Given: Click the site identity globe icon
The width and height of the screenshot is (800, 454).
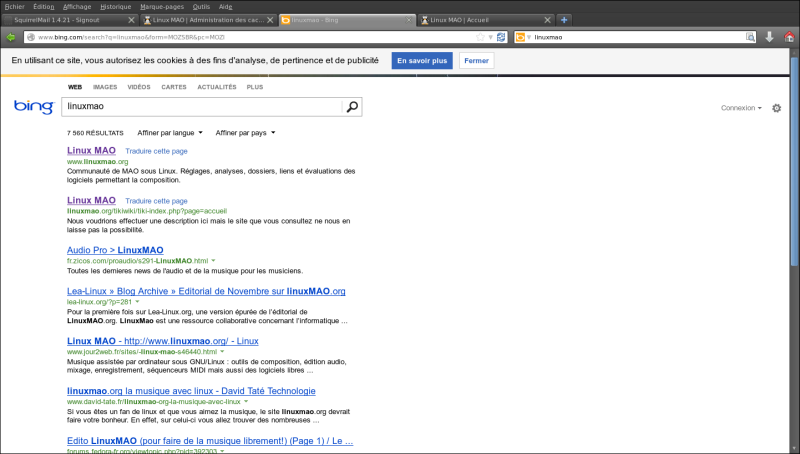Looking at the screenshot, I should click(x=31, y=37).
